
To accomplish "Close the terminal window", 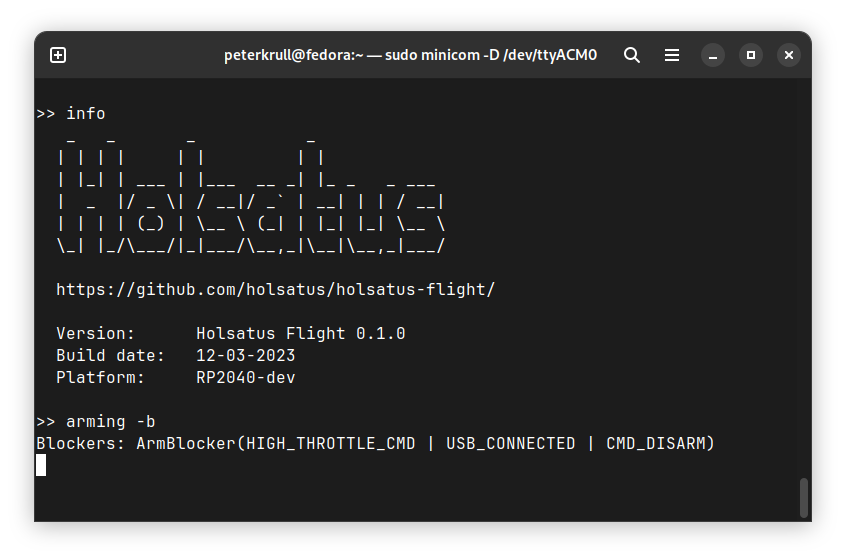I will point(789,55).
